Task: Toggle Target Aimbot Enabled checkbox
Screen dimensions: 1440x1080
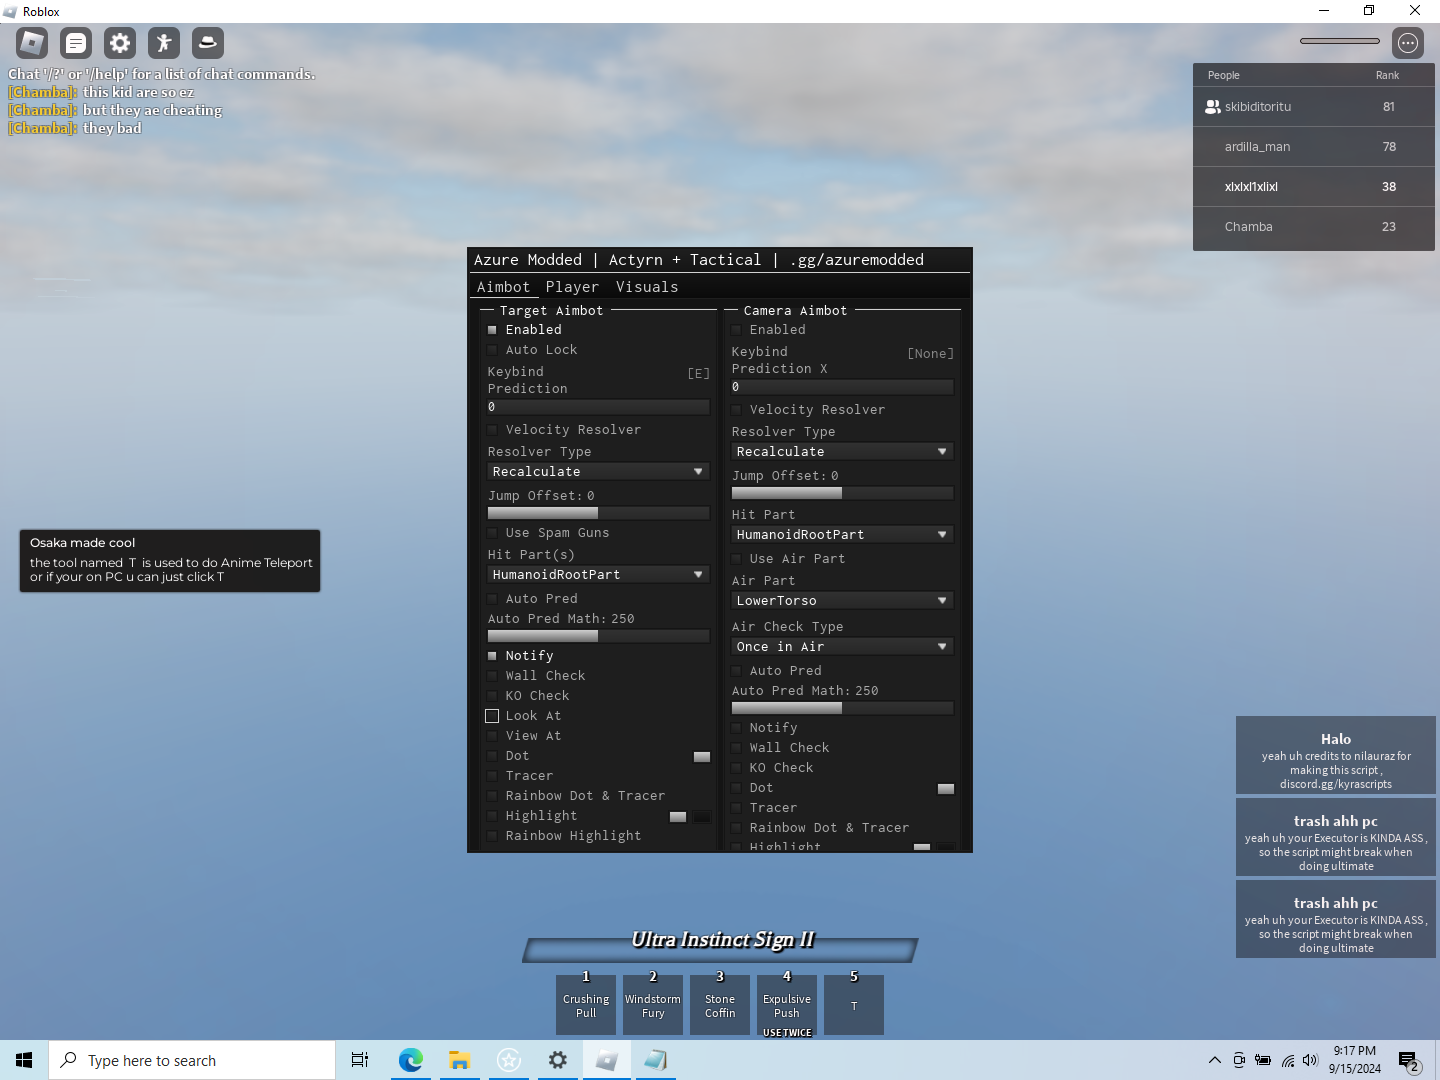Action: pos(492,330)
